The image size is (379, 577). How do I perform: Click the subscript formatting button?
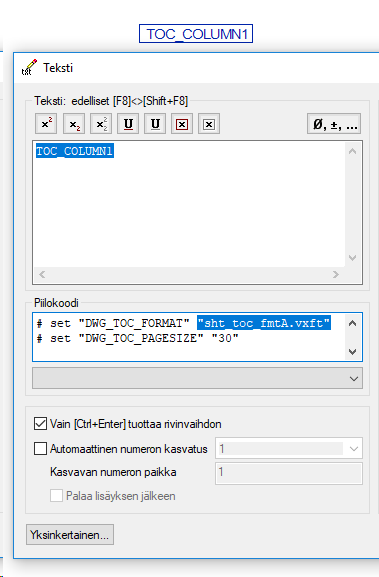point(74,124)
